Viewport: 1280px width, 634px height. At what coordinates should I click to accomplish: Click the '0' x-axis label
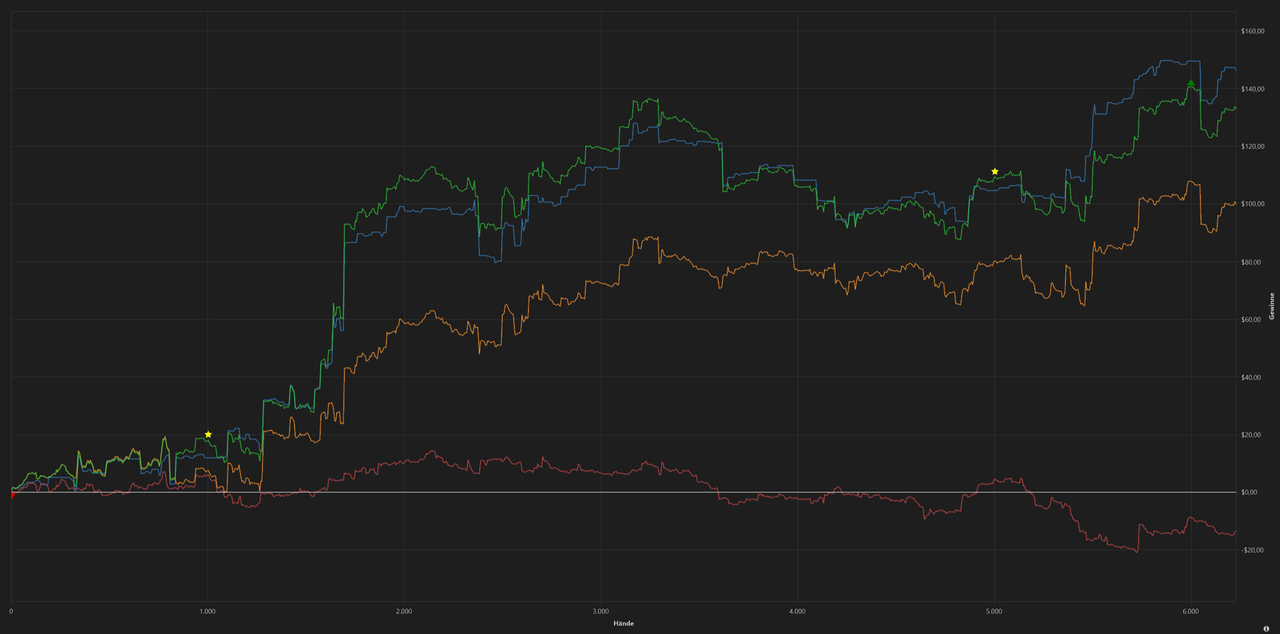[11, 610]
